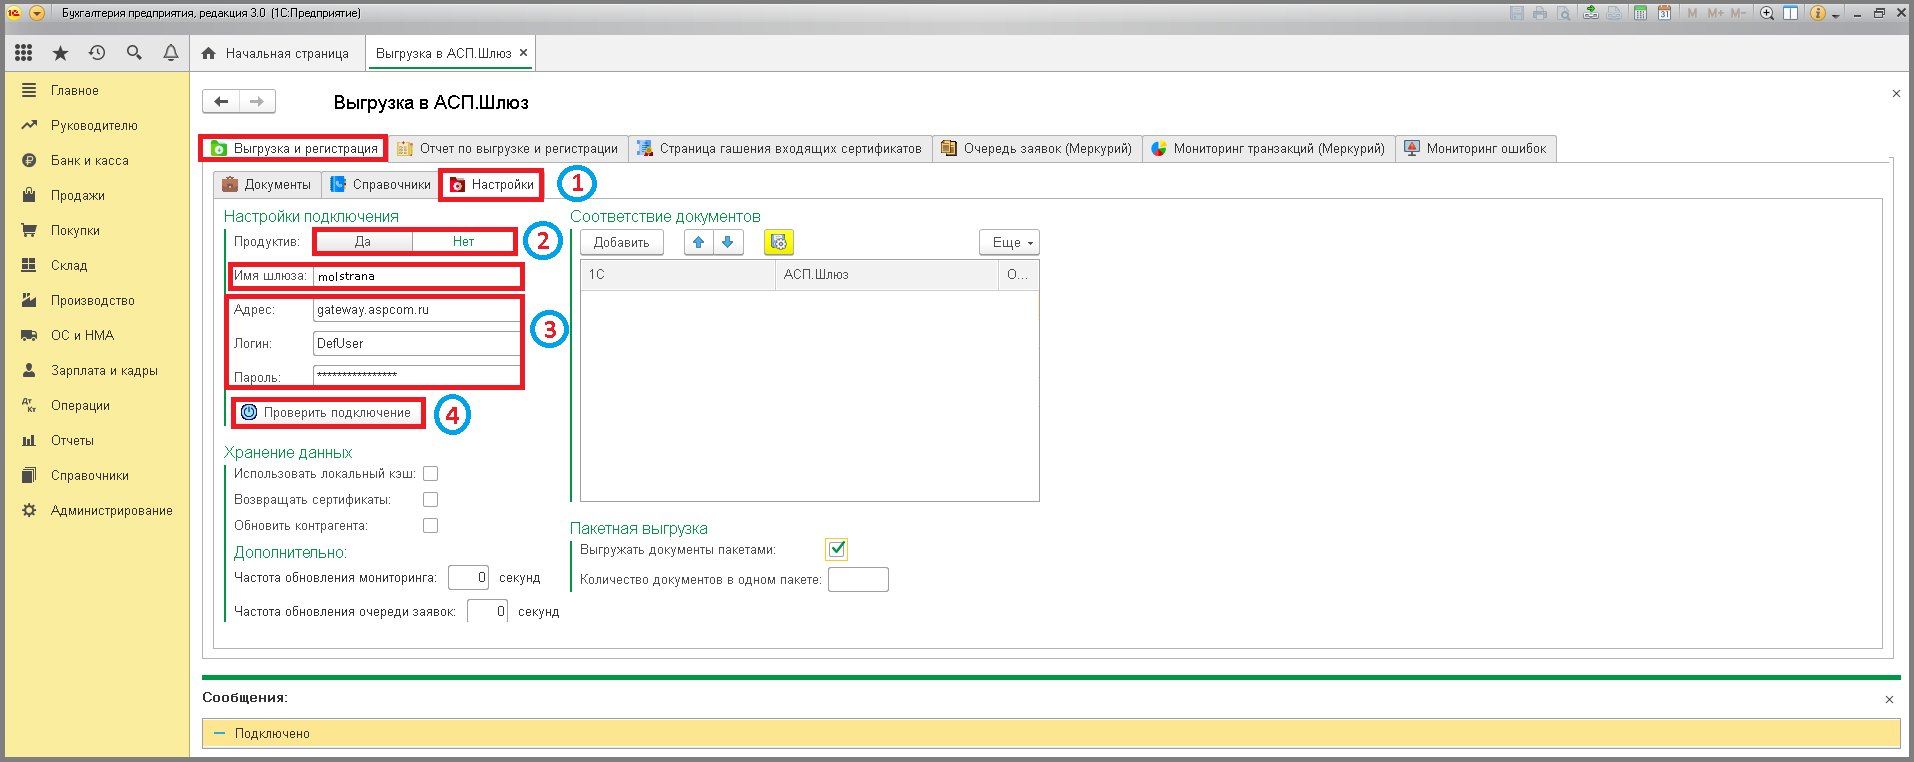Click the Проверить подключение button
The height and width of the screenshot is (762, 1914).
[x=327, y=412]
